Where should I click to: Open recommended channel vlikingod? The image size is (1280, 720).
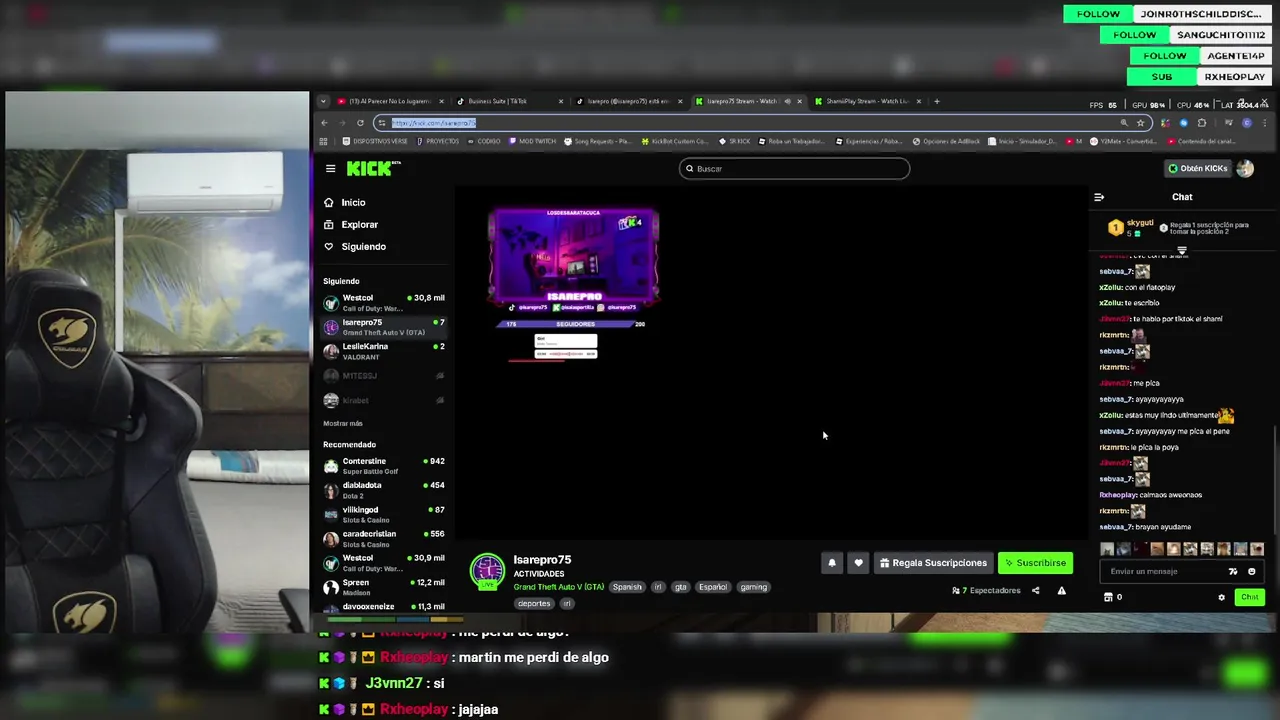(x=384, y=514)
